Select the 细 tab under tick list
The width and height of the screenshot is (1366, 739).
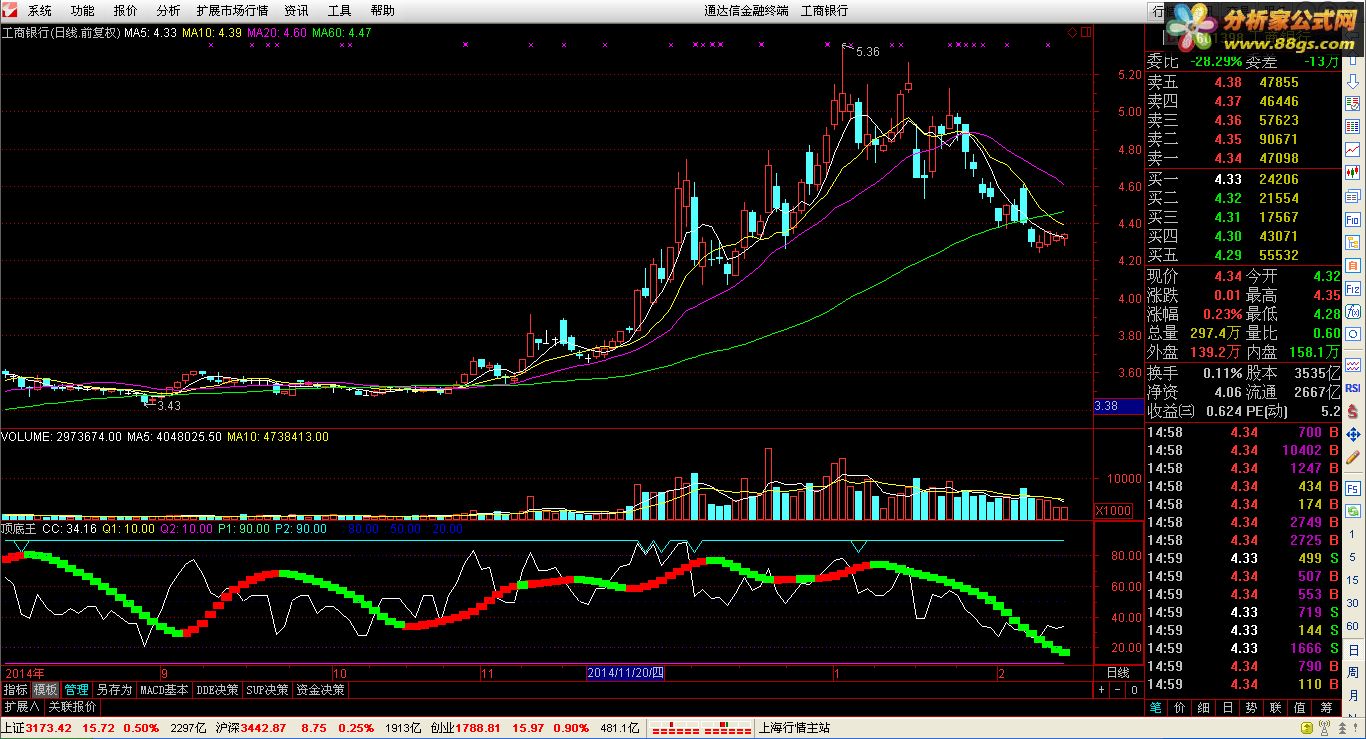[1204, 707]
